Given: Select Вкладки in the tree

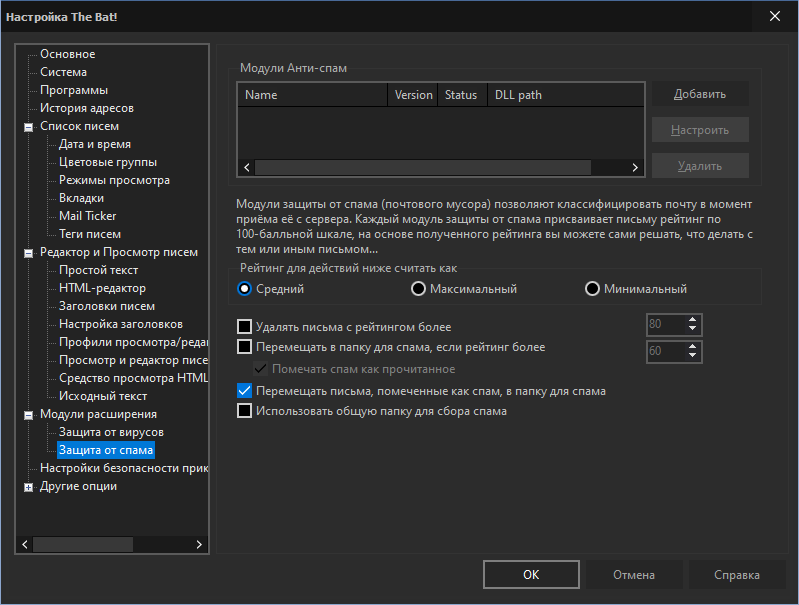Looking at the screenshot, I should coord(82,198).
